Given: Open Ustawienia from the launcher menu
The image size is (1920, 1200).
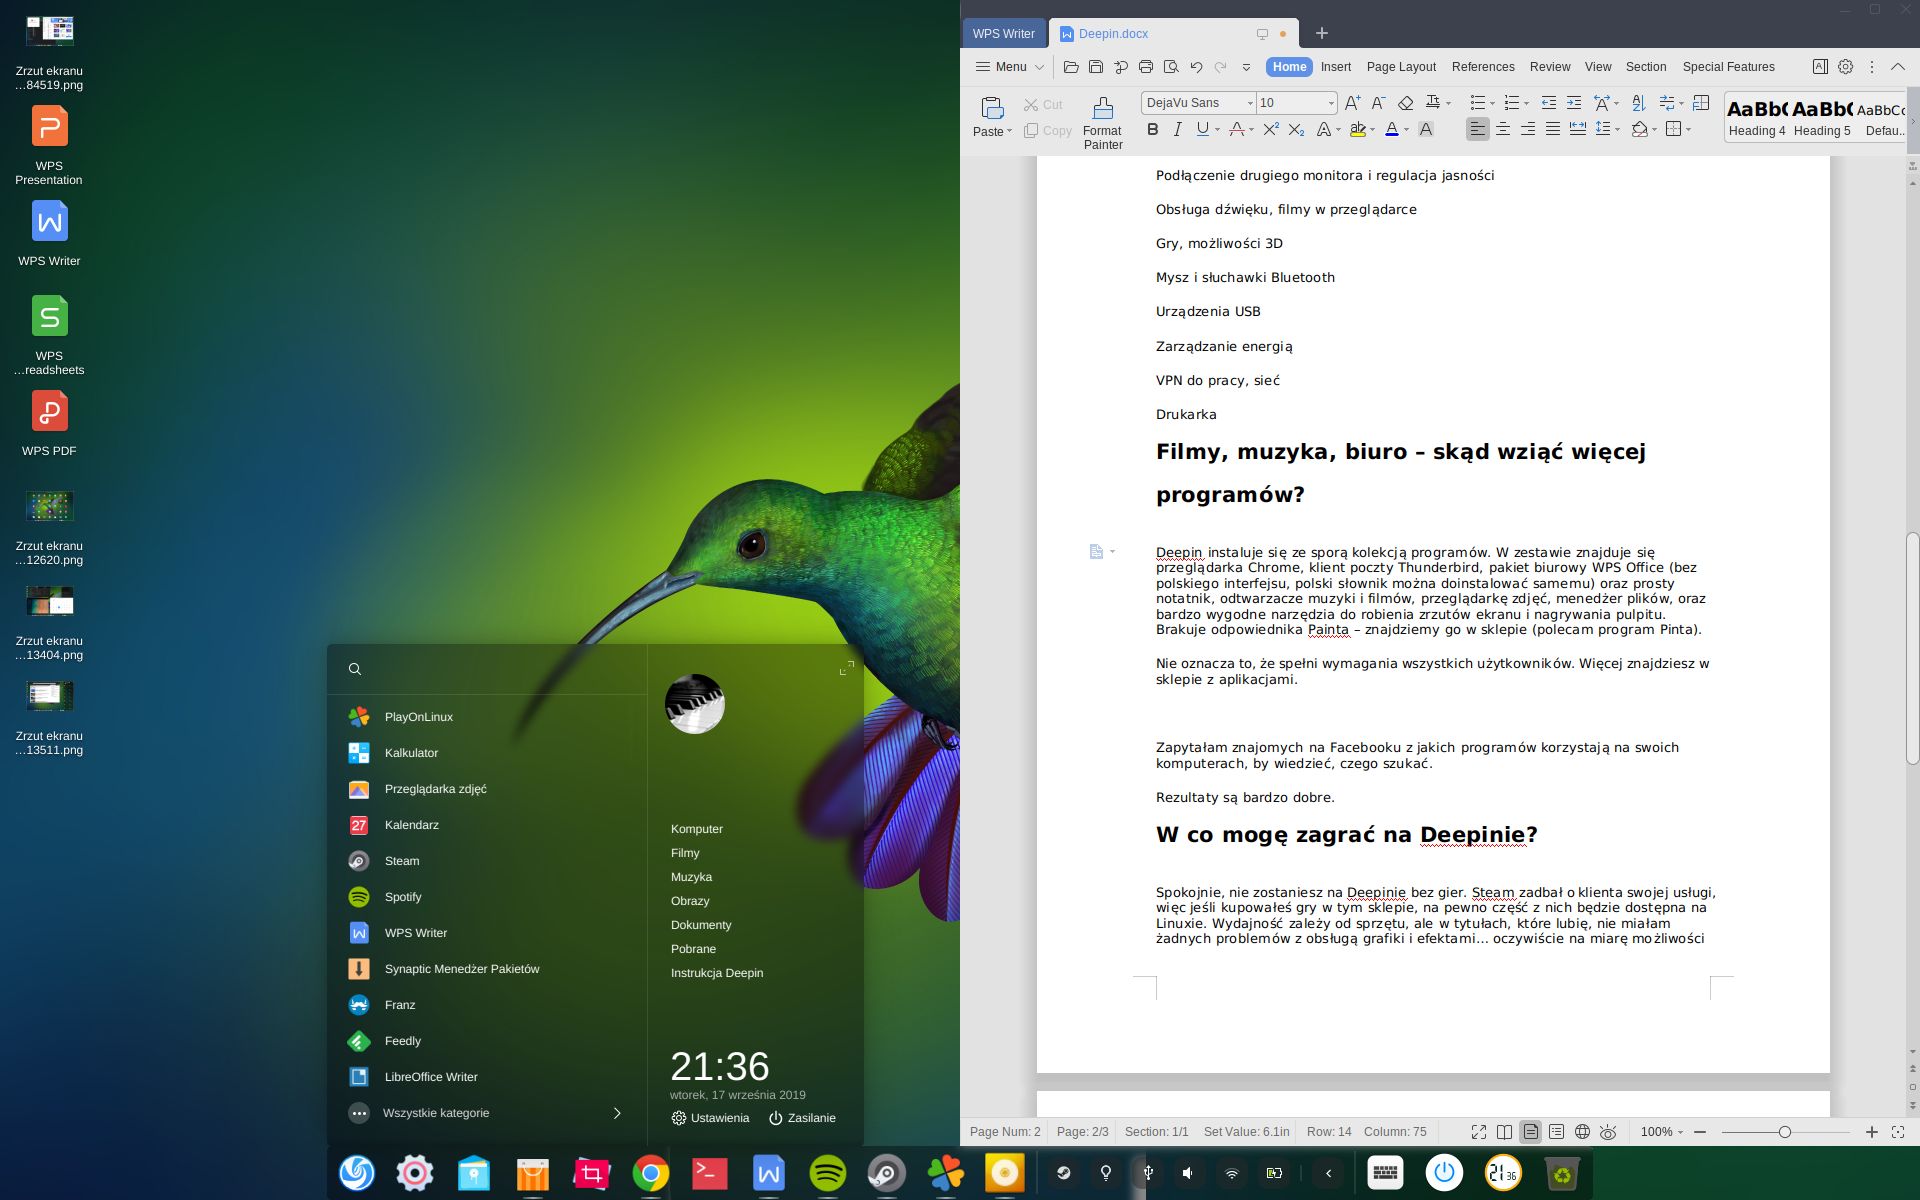Looking at the screenshot, I should coord(710,1117).
